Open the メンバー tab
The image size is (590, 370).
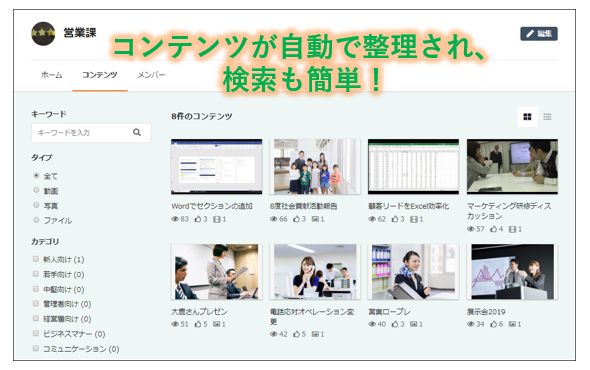(151, 75)
